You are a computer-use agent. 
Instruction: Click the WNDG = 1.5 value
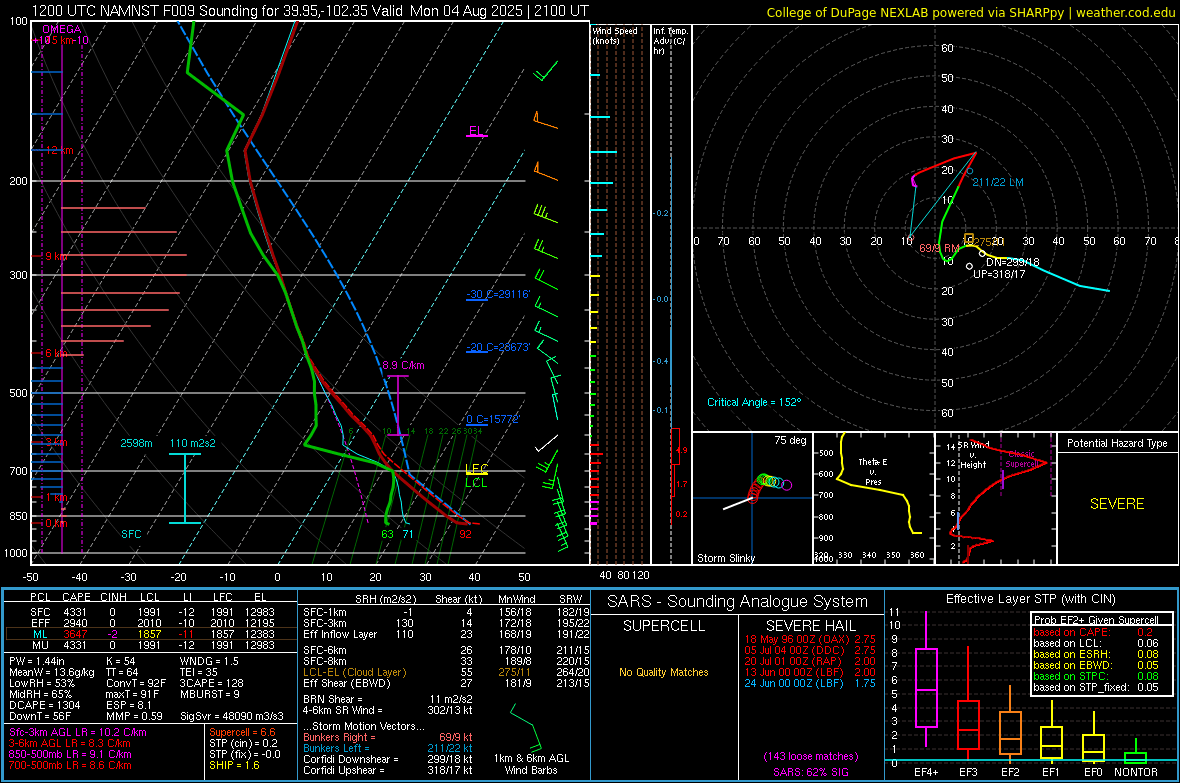209,661
